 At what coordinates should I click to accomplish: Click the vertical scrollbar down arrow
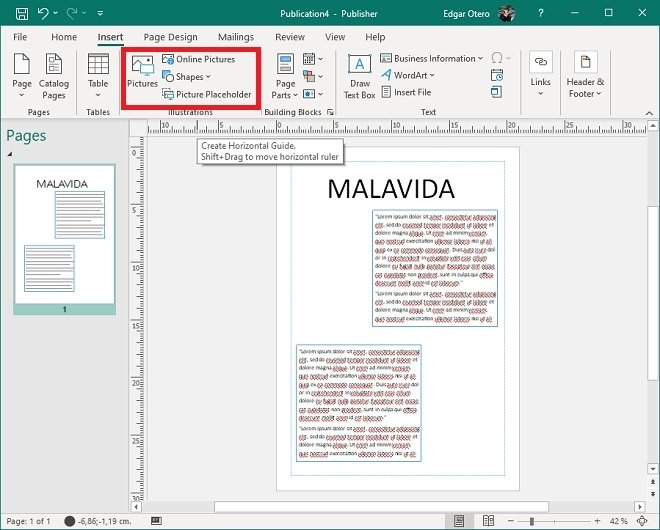coord(653,469)
